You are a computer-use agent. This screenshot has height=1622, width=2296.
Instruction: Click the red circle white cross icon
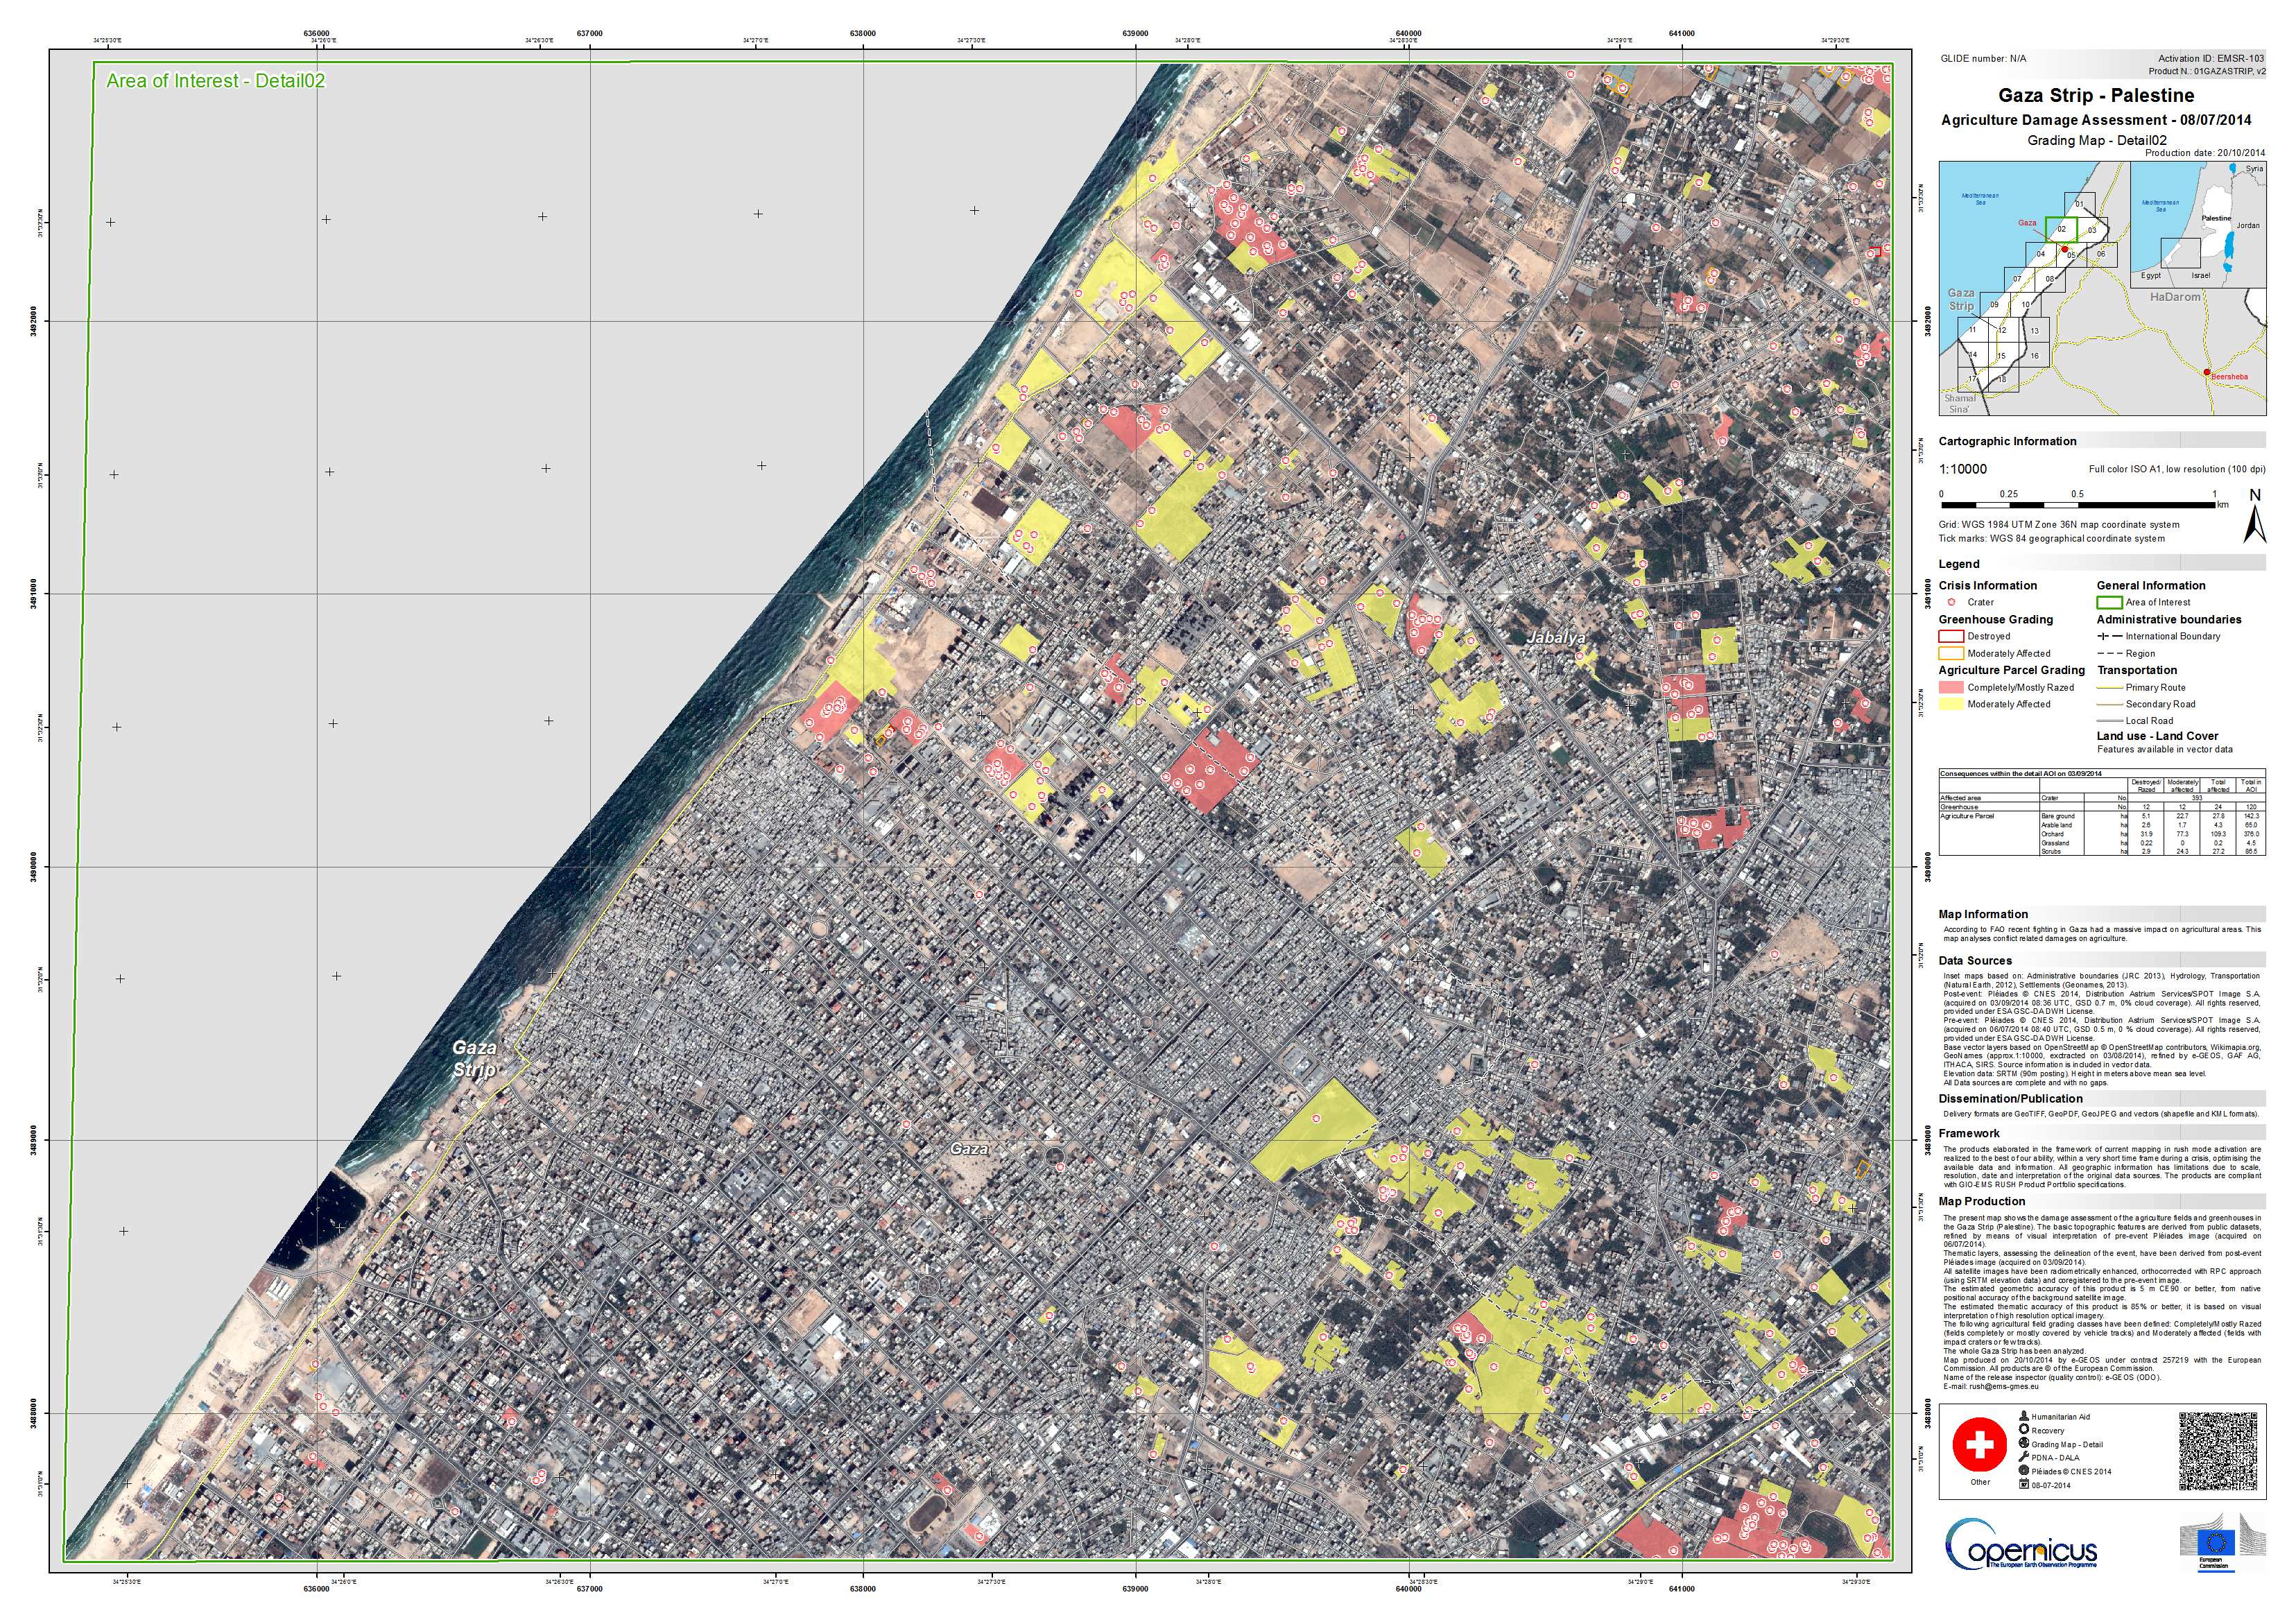coord(1979,1445)
